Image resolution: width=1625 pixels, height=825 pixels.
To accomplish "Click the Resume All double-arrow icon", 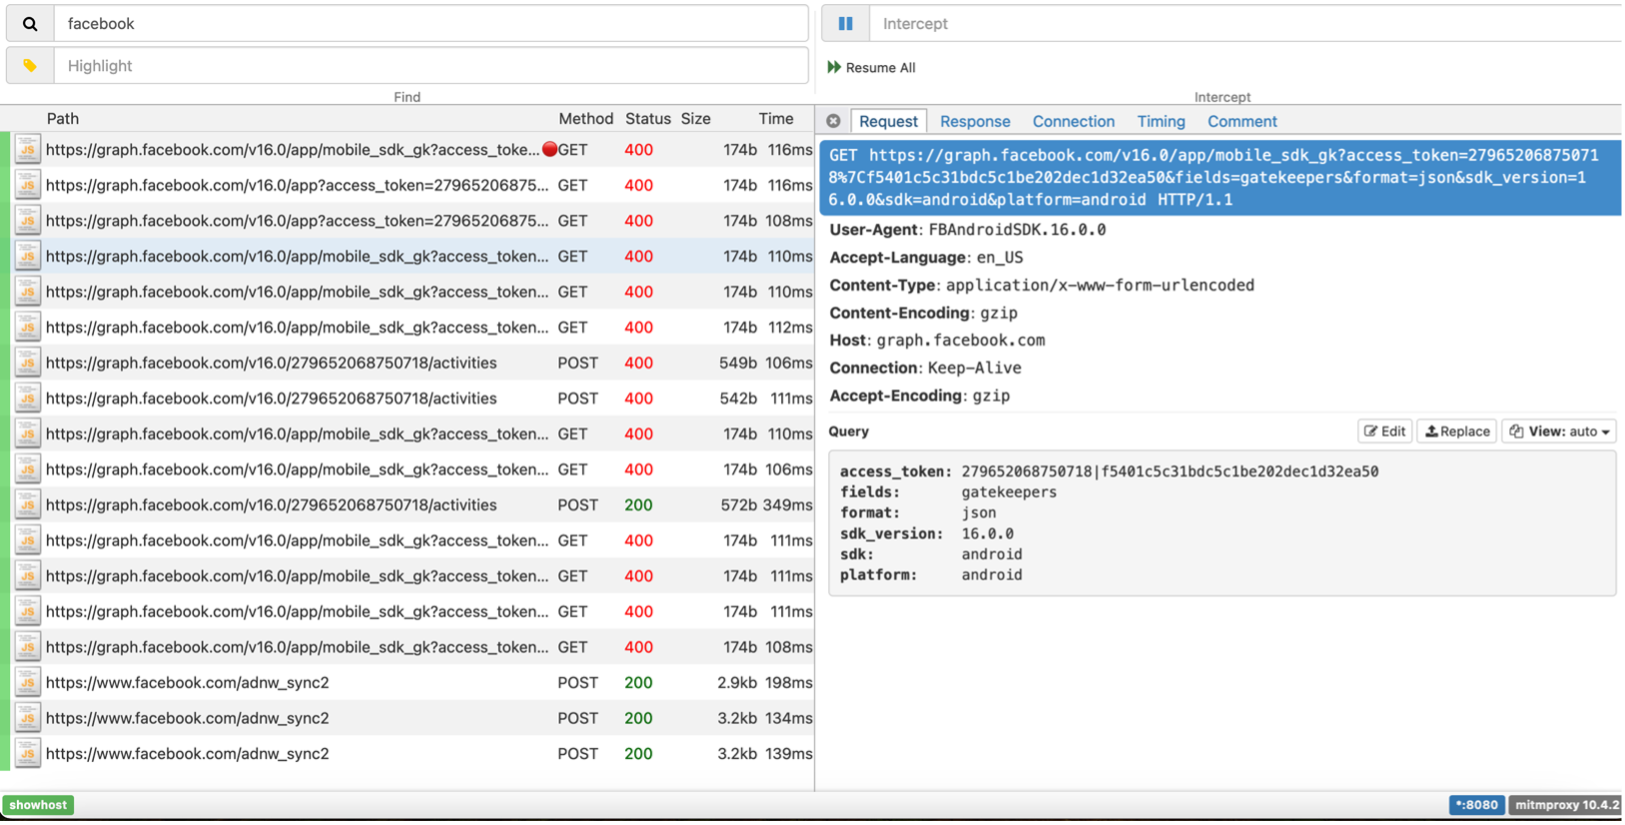I will point(834,68).
